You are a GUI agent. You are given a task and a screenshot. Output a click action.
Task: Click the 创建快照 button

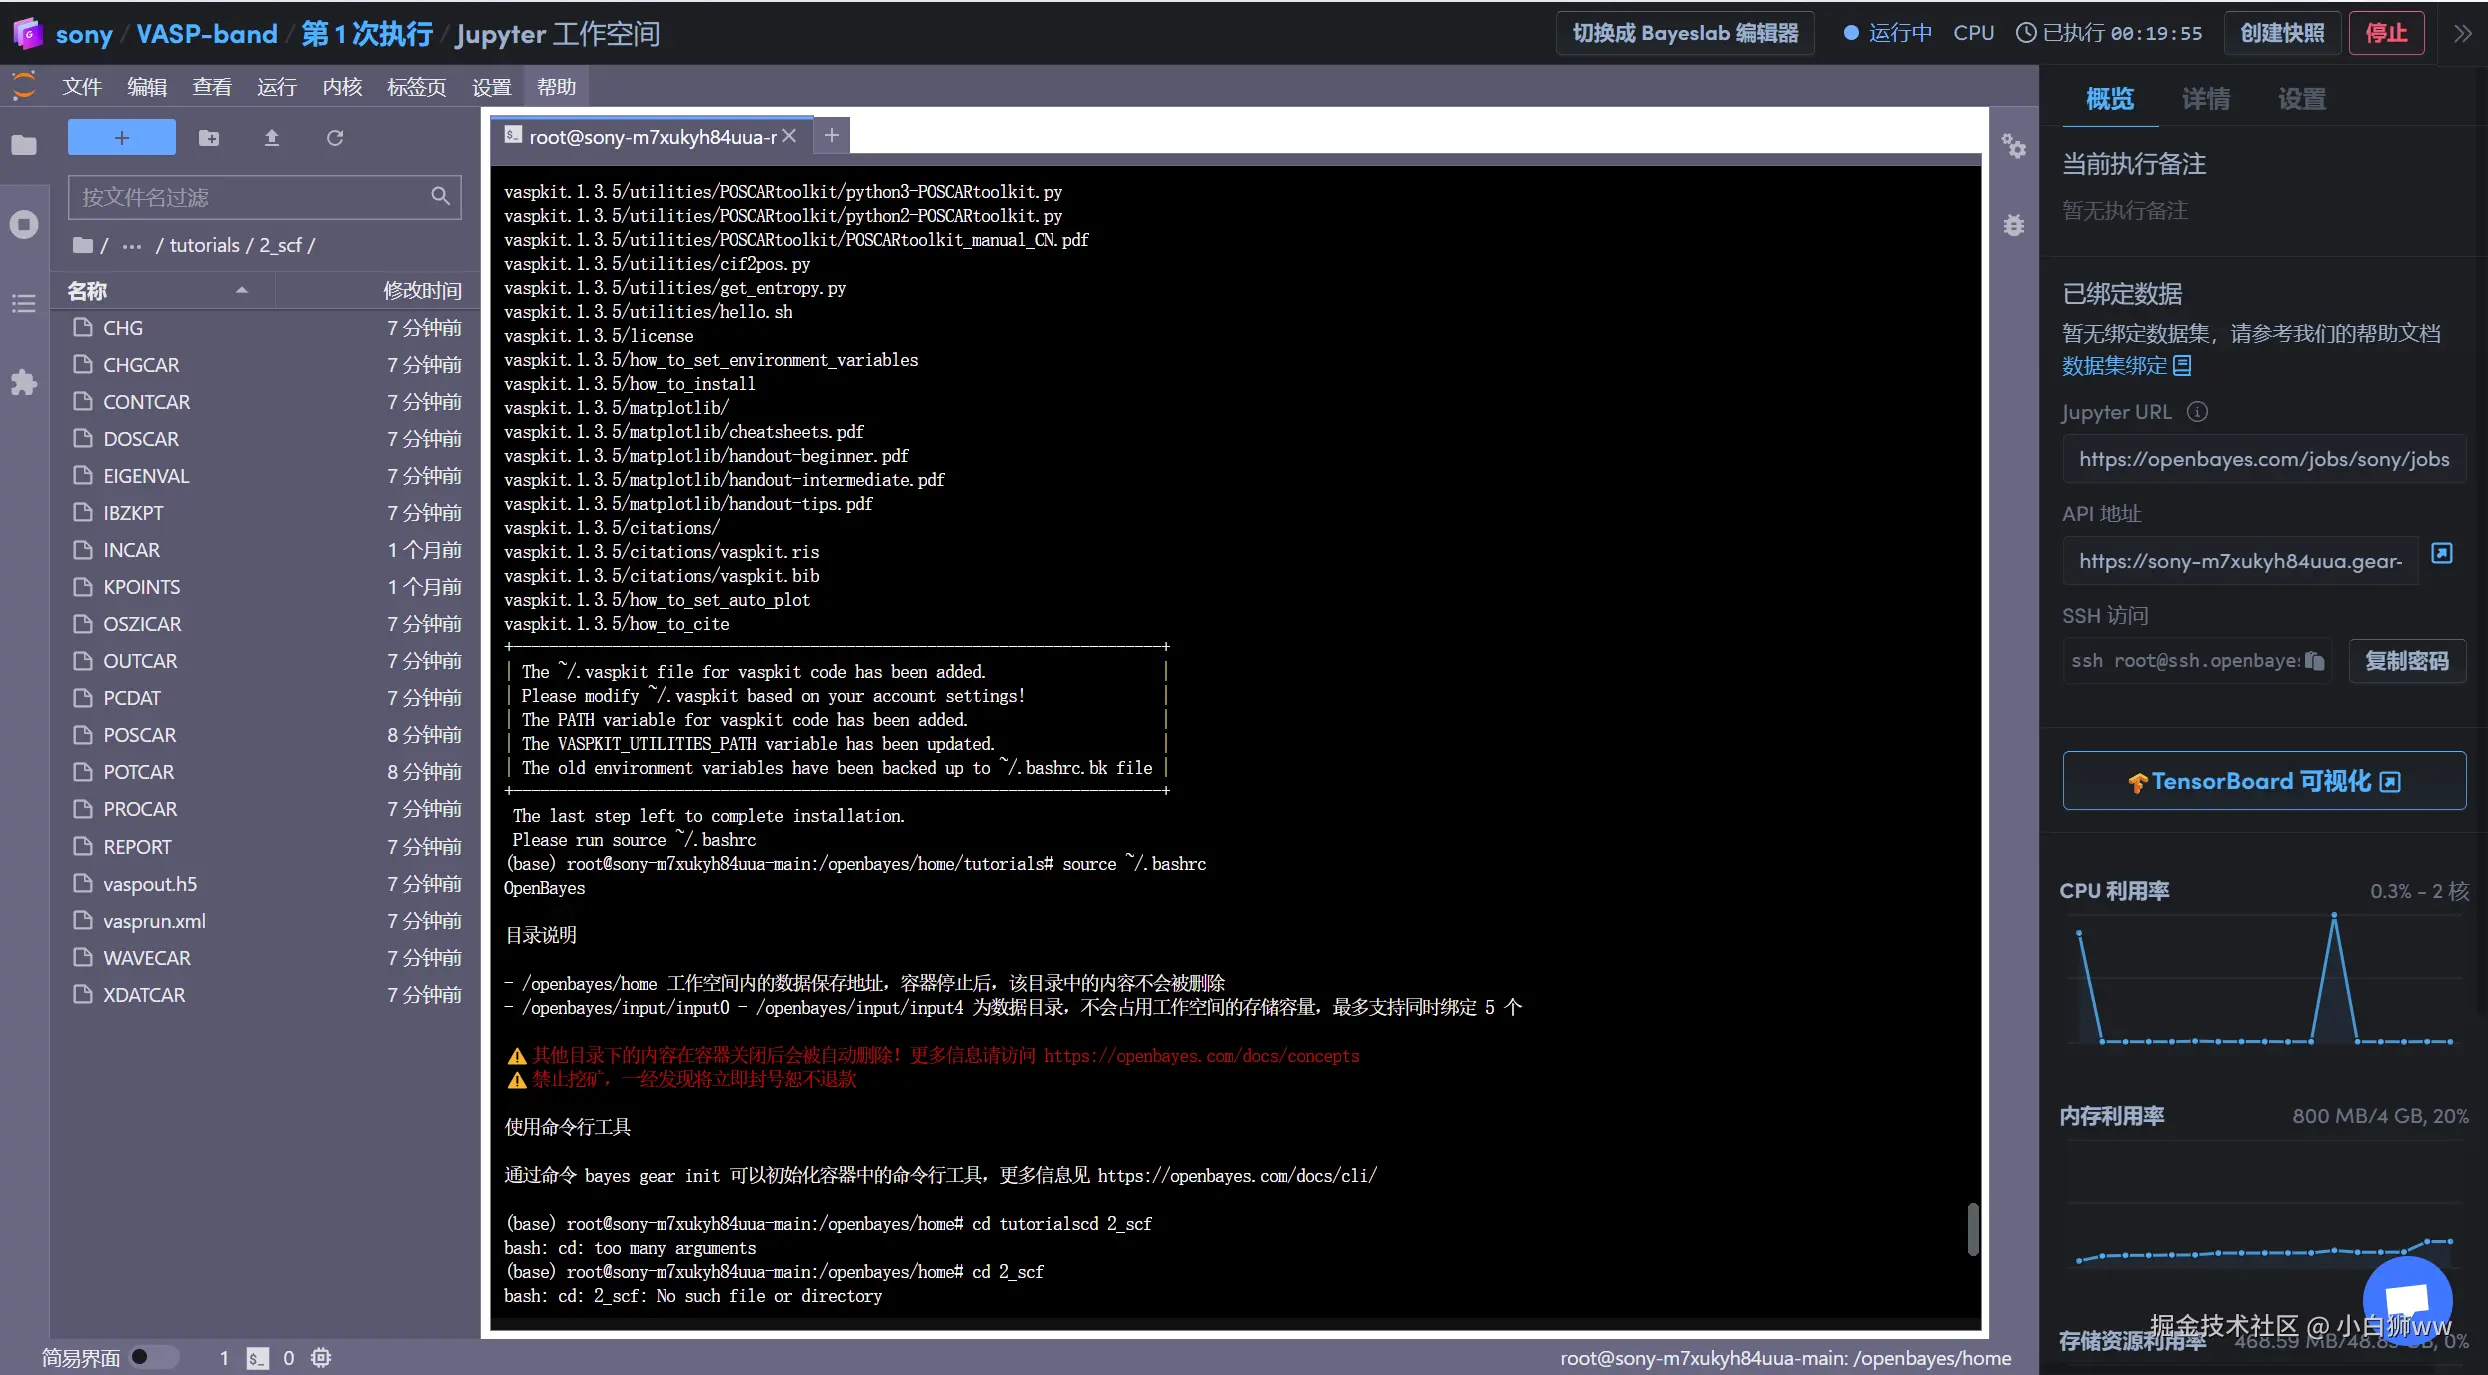click(x=2282, y=34)
